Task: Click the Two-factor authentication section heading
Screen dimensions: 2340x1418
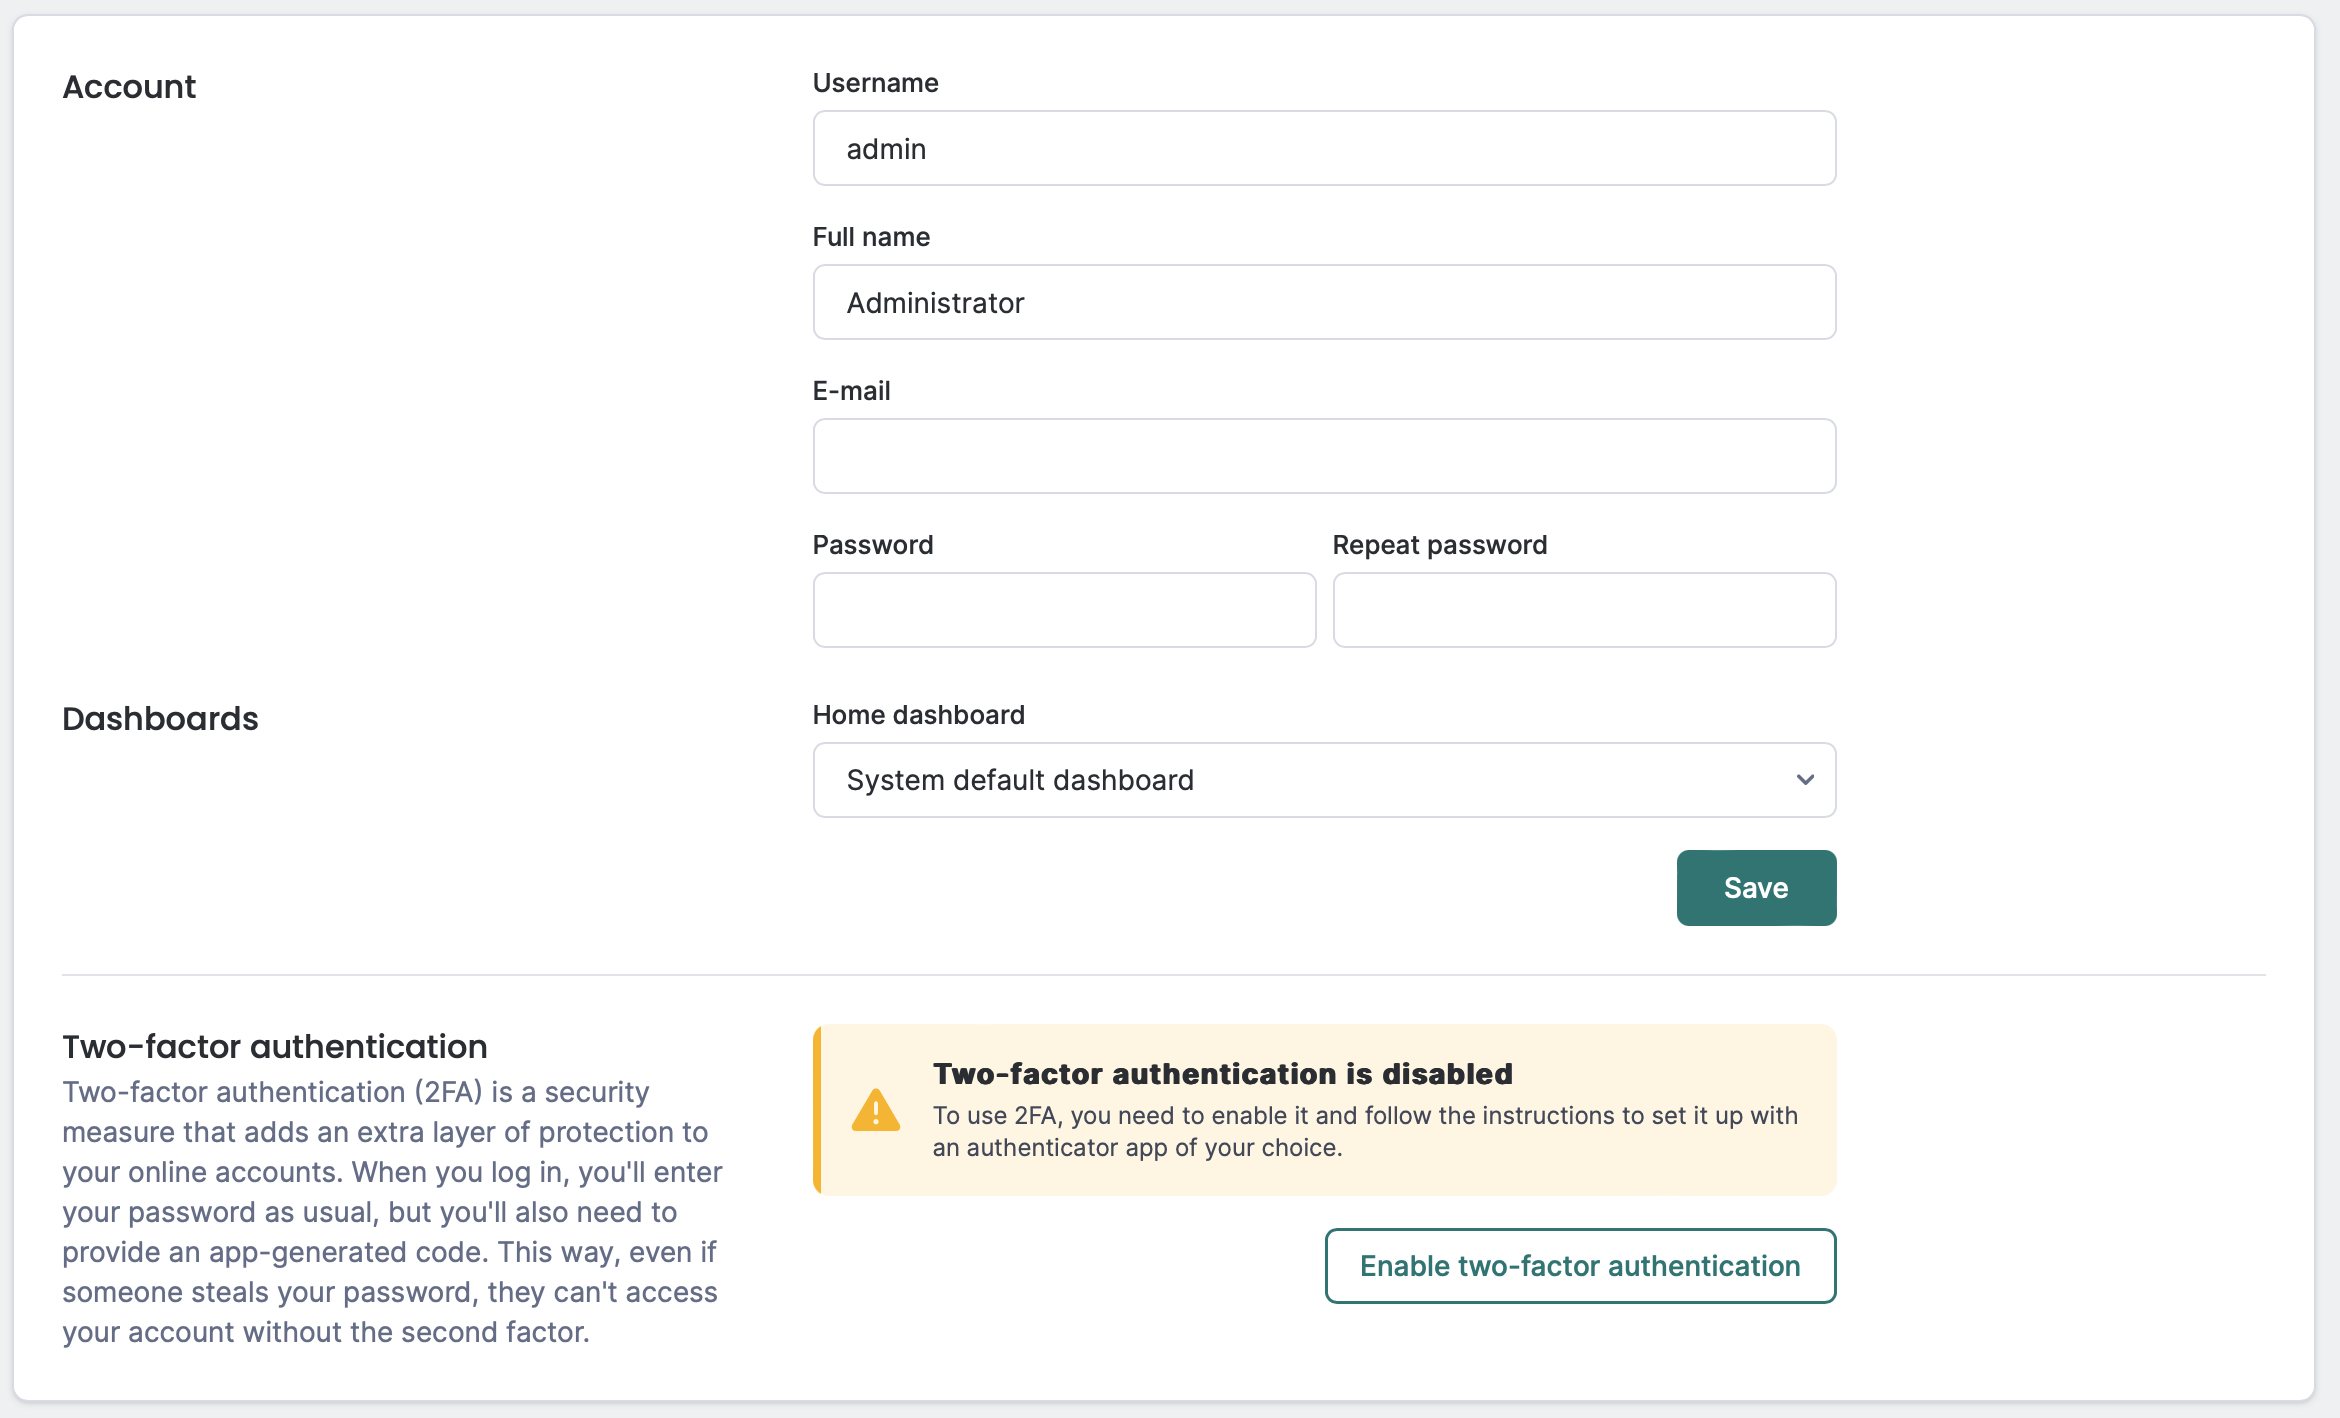Action: (275, 1047)
